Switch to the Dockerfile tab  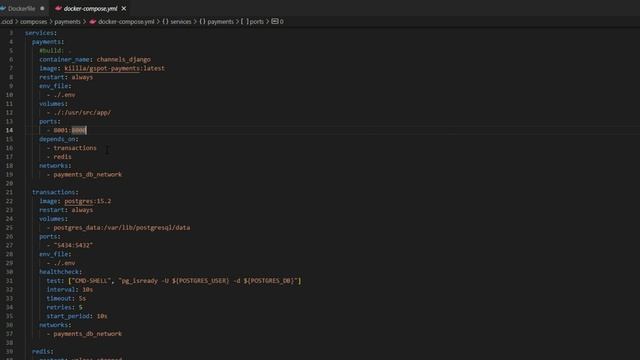pyautogui.click(x=21, y=9)
